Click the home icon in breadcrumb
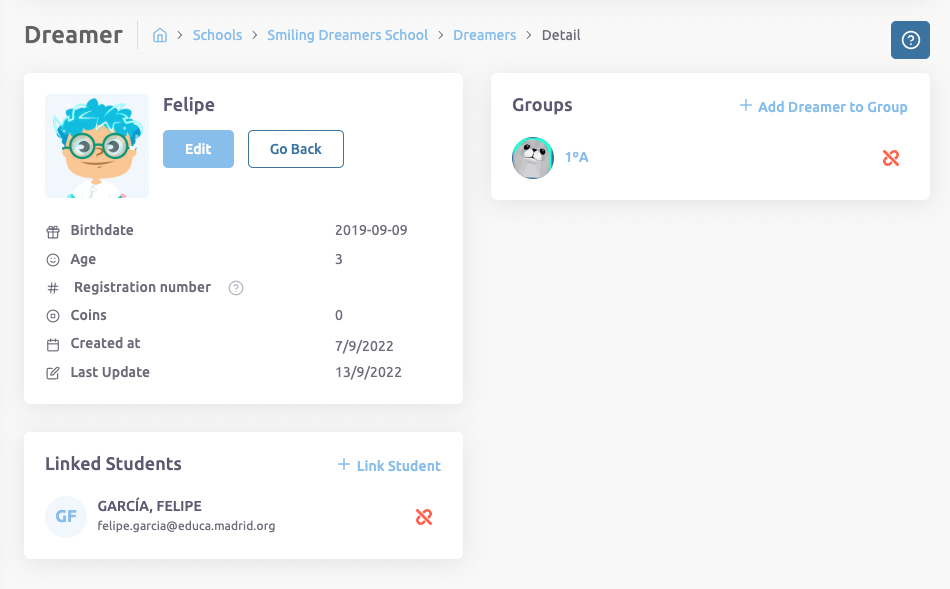Viewport: 950px width, 589px height. click(160, 36)
